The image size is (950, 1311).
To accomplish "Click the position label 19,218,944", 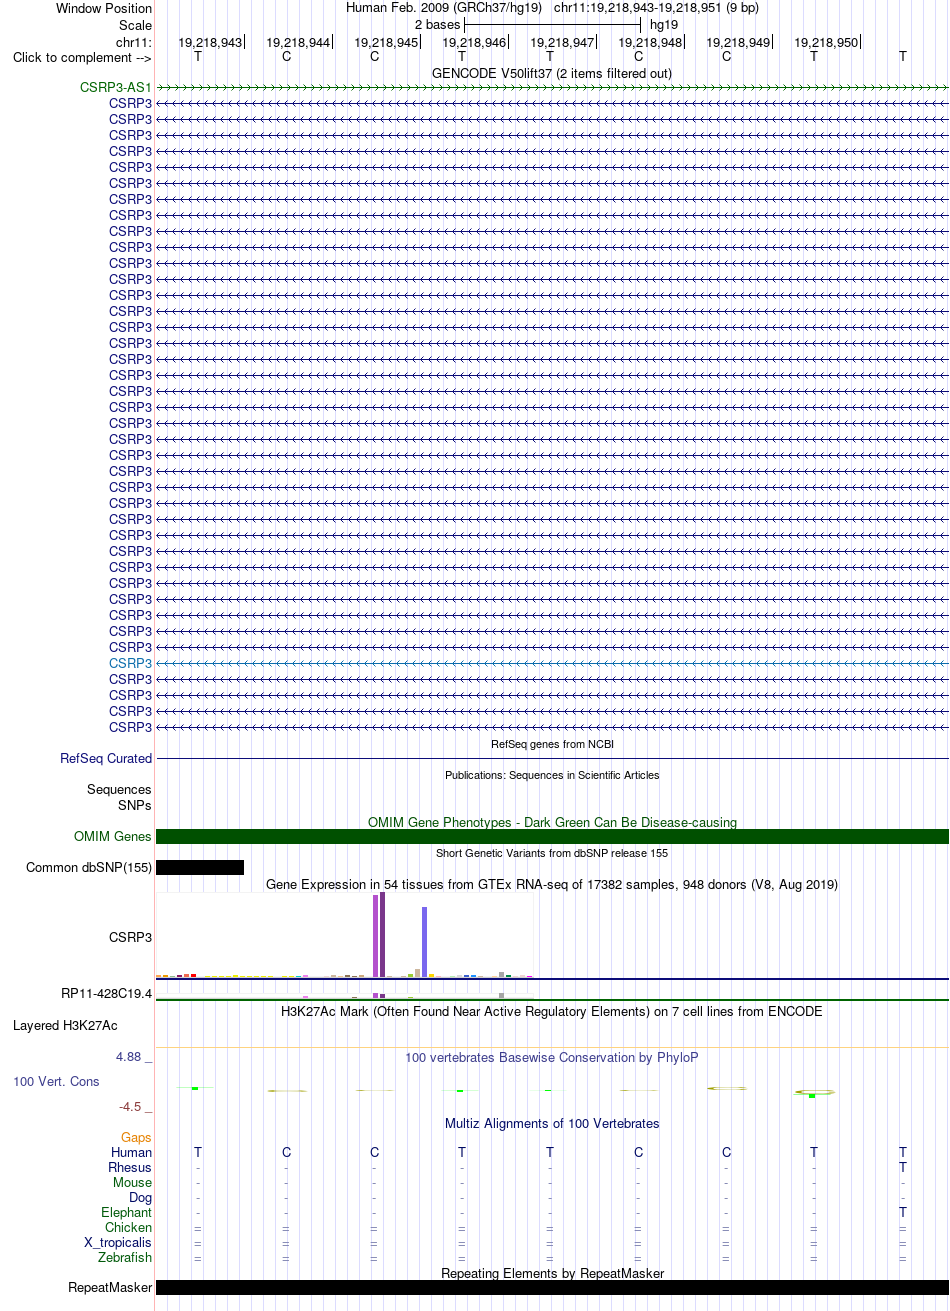I will coord(298,43).
